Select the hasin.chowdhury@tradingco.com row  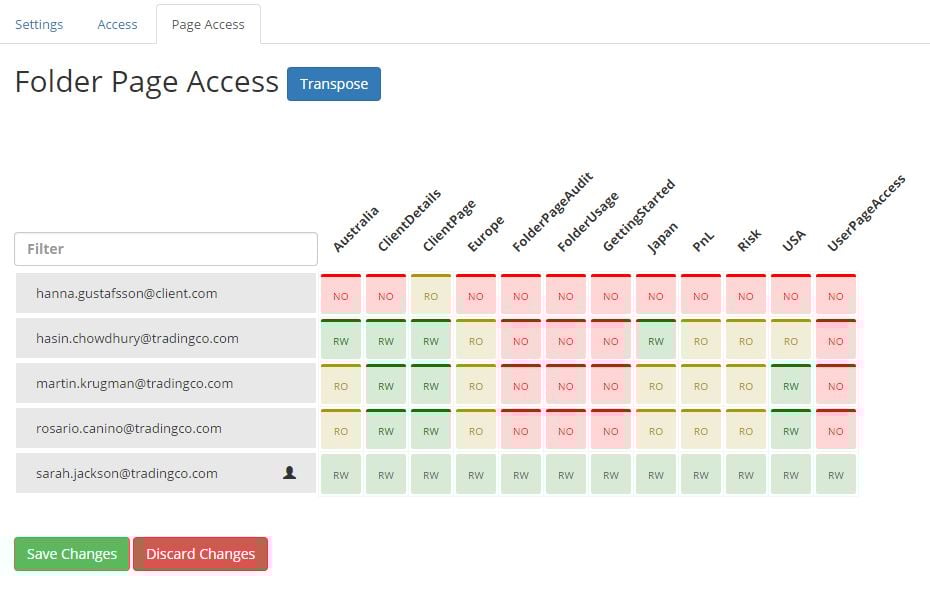(166, 338)
